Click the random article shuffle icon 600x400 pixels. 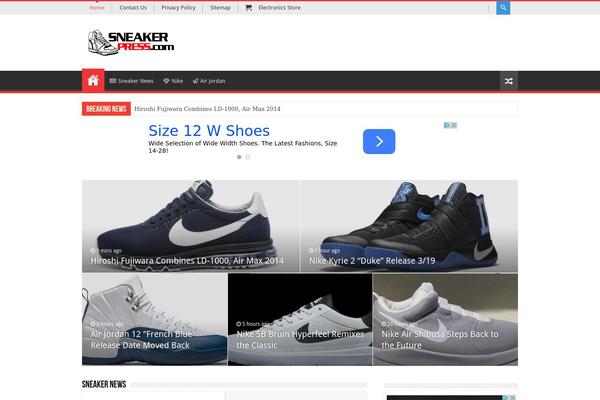[x=509, y=81]
